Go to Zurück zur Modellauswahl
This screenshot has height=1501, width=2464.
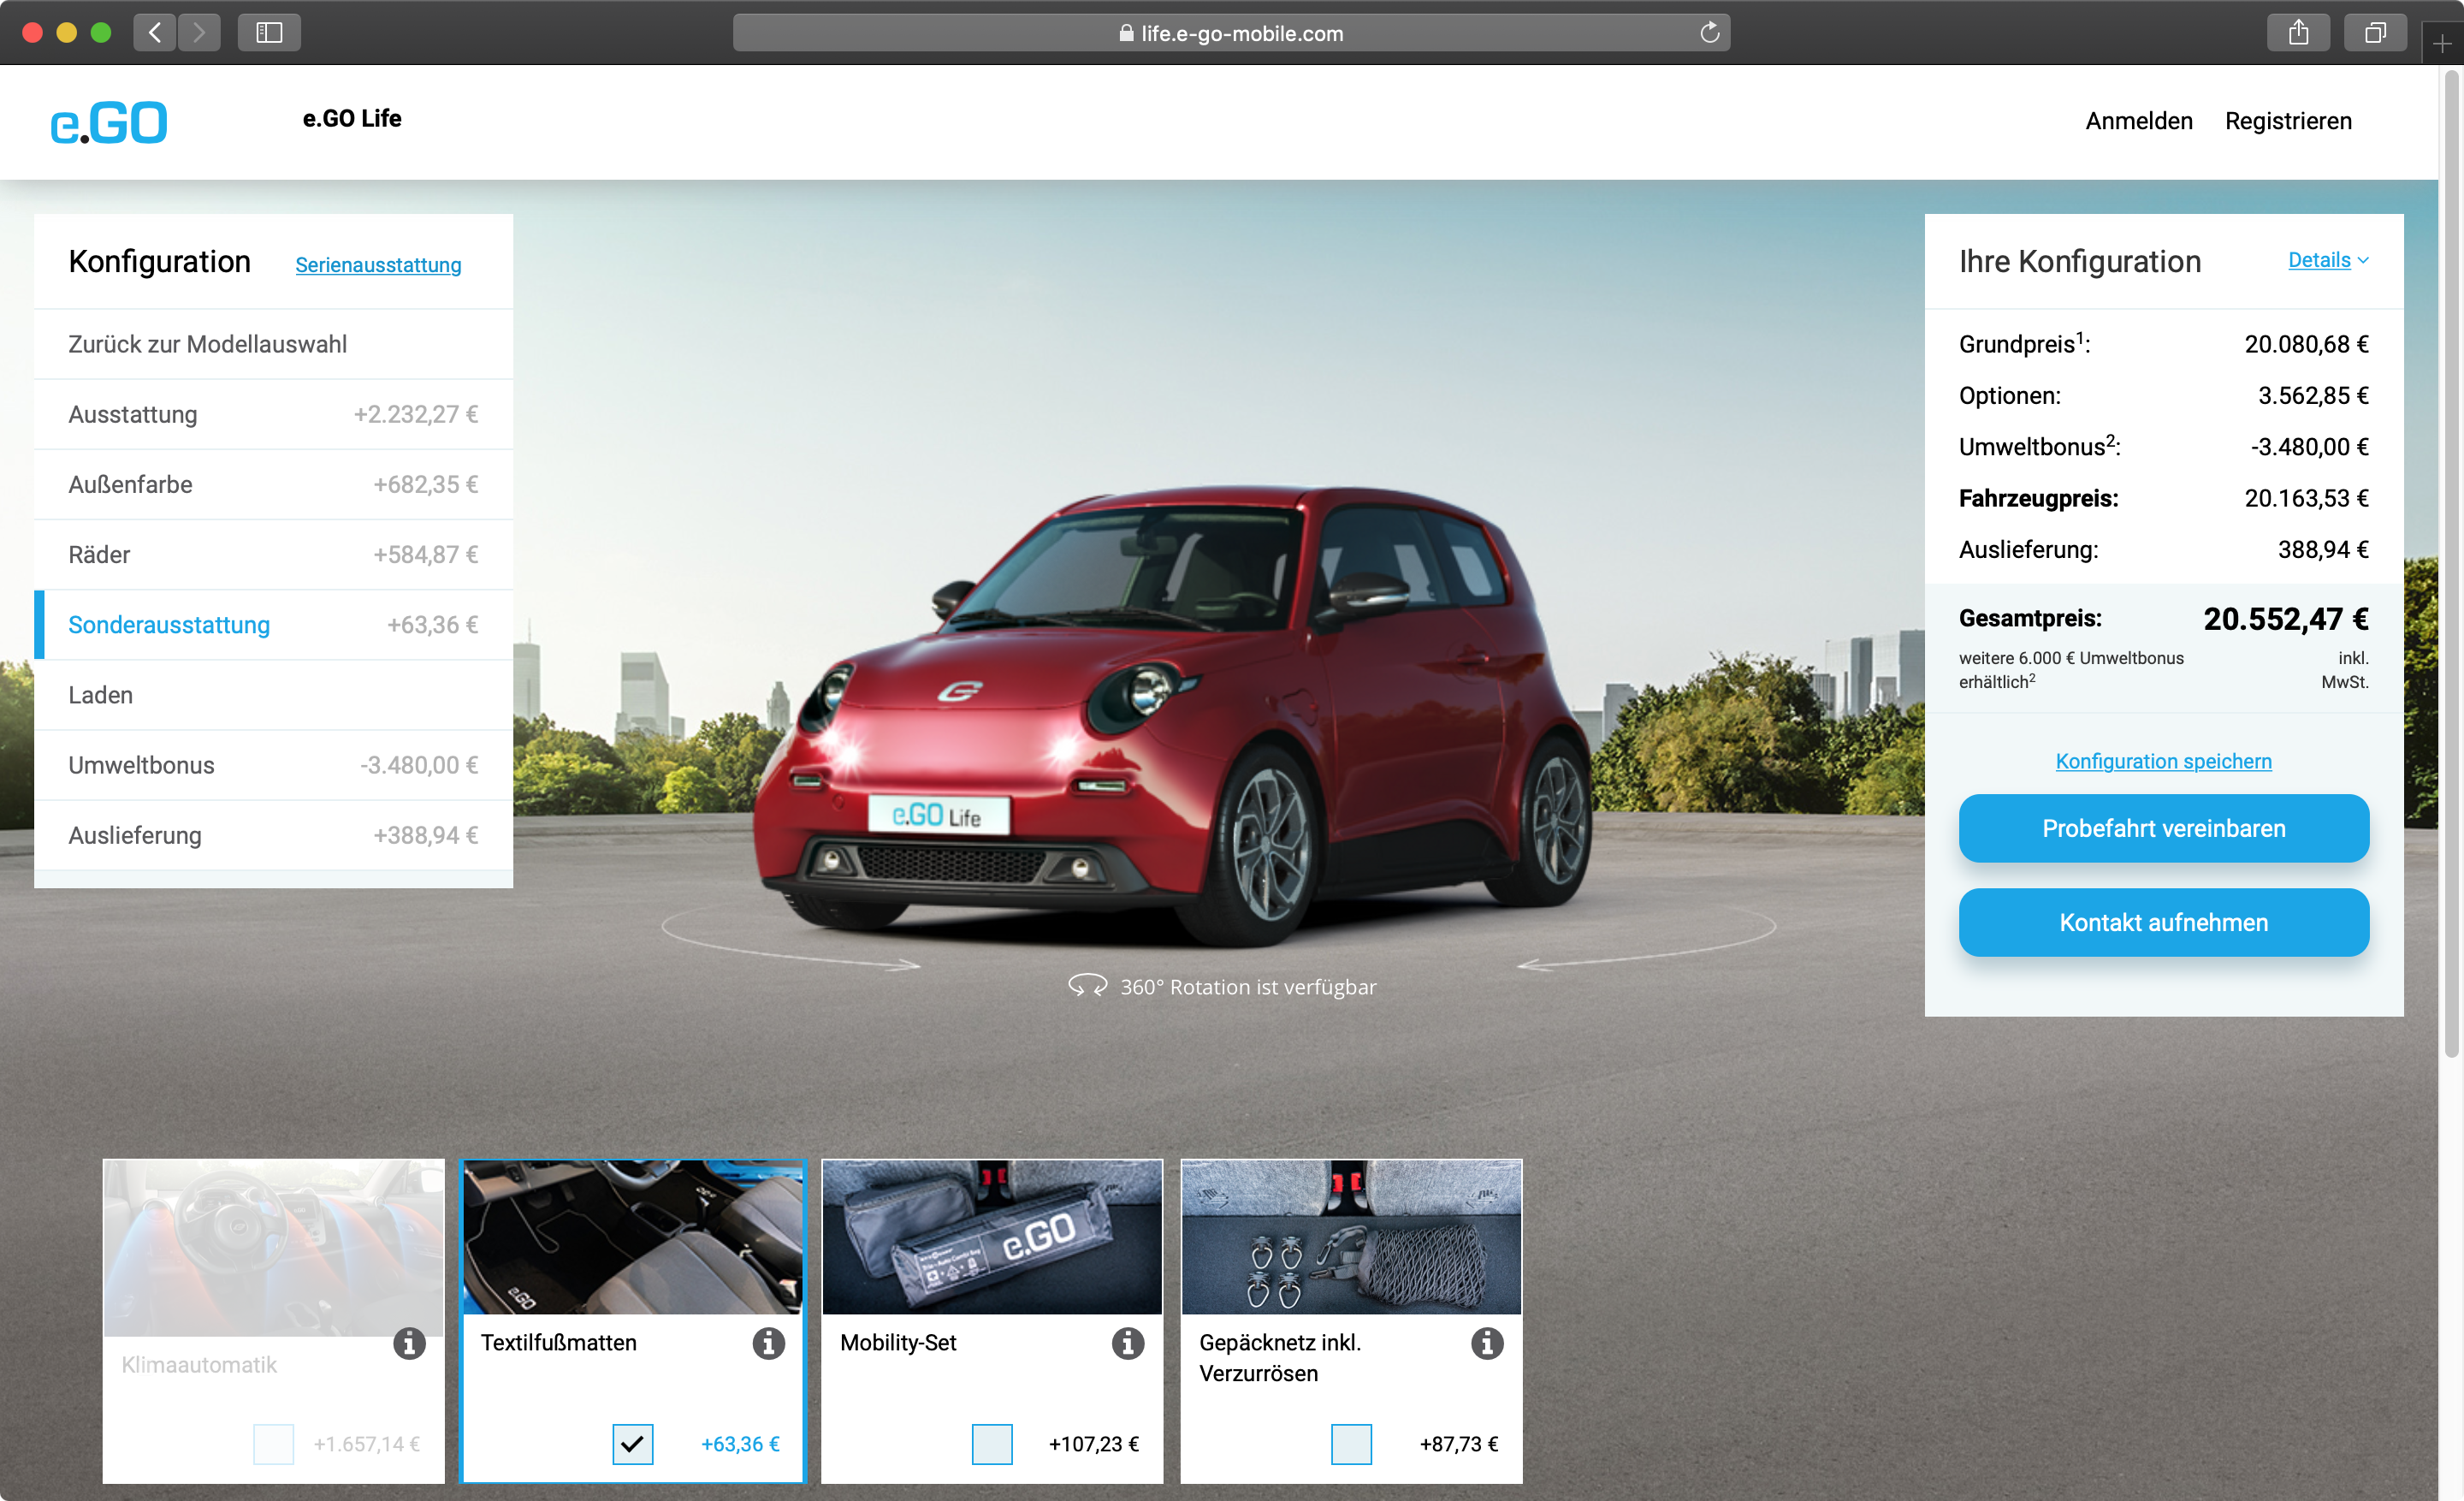273,344
